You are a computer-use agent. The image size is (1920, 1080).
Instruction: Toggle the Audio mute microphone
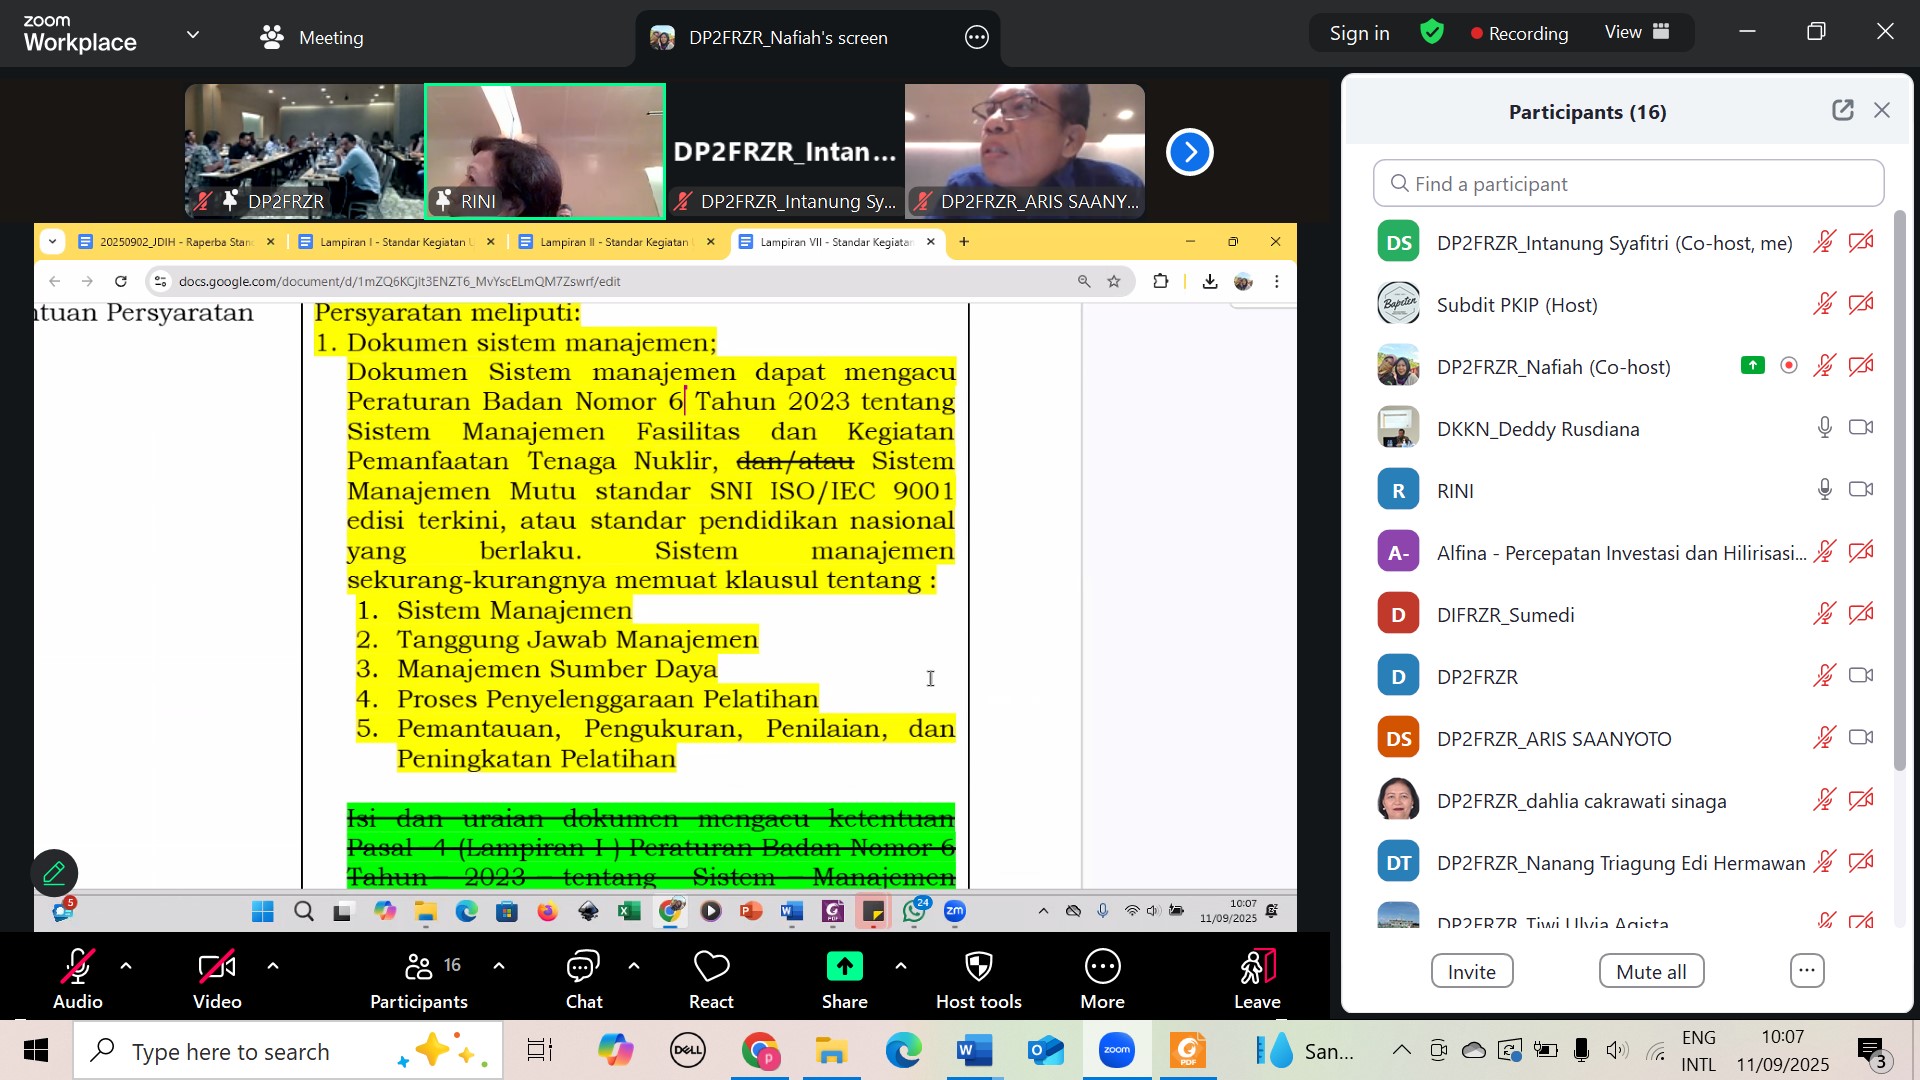point(78,980)
